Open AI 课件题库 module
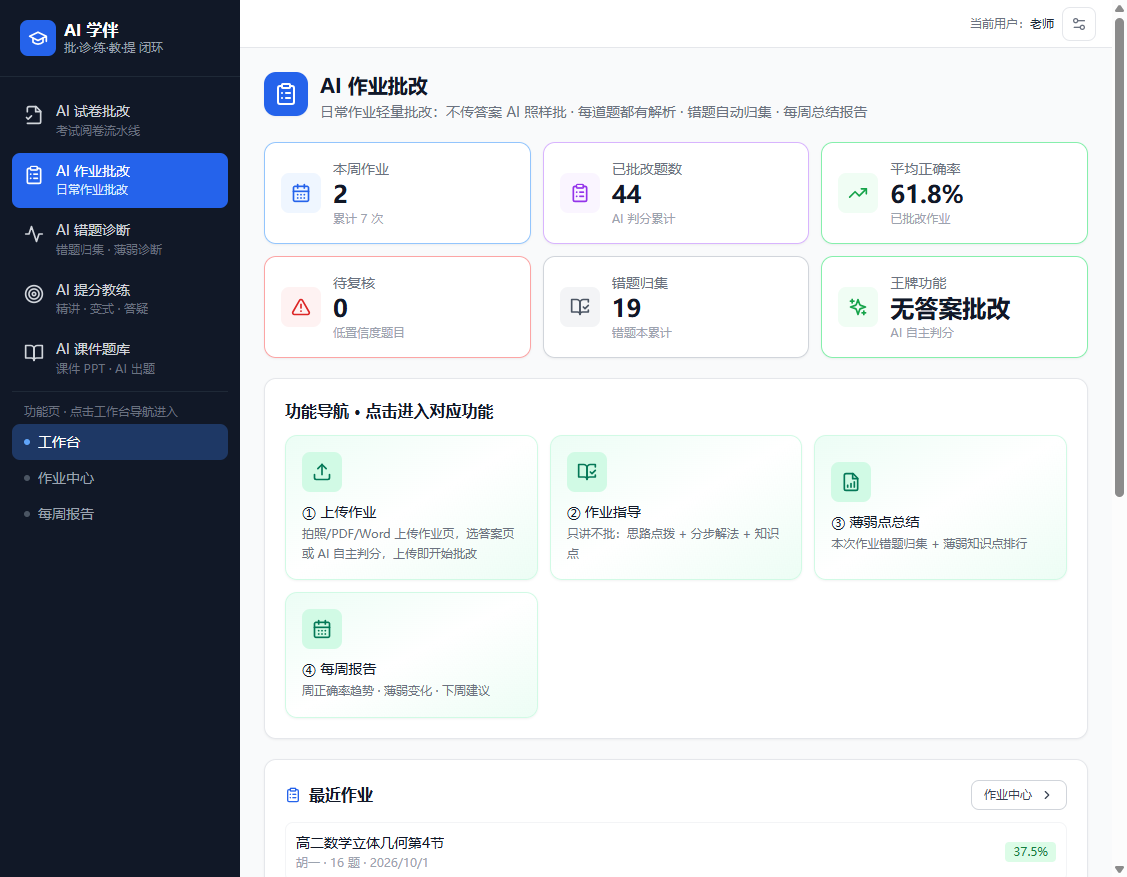Image resolution: width=1127 pixels, height=877 pixels. pos(120,358)
